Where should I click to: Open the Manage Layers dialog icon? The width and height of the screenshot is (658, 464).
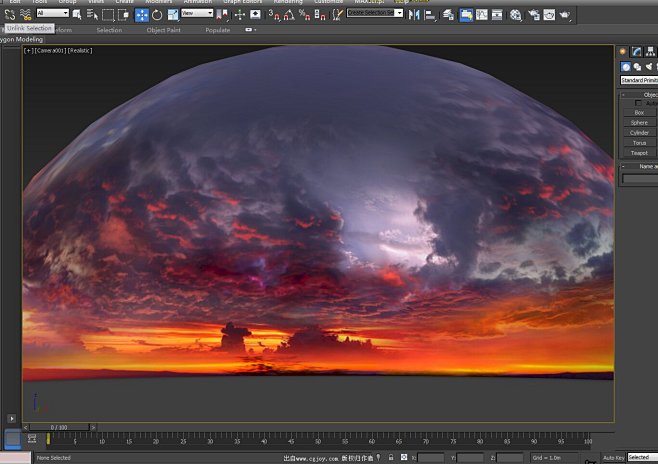pyautogui.click(x=448, y=15)
